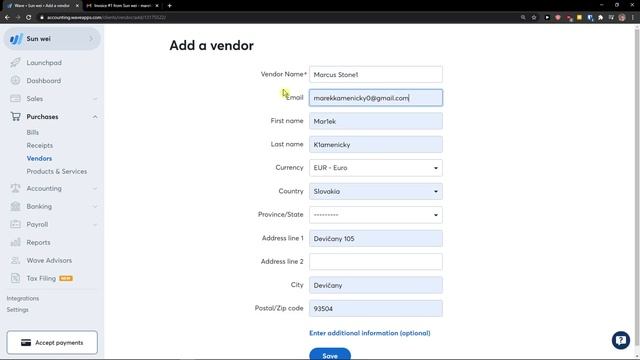Click the Accept payments button

[x=52, y=342]
